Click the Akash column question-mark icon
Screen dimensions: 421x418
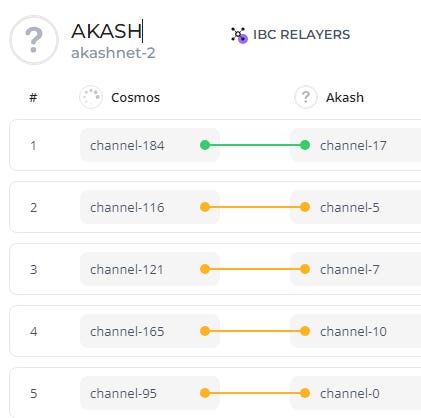click(x=306, y=97)
